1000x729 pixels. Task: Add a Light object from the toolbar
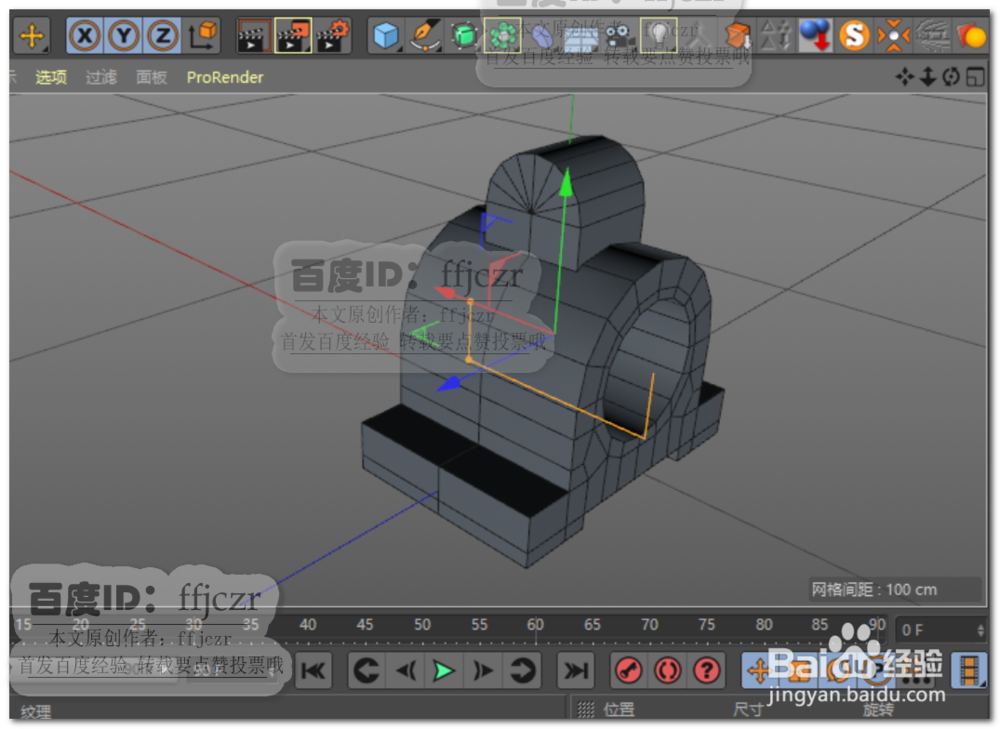point(659,36)
